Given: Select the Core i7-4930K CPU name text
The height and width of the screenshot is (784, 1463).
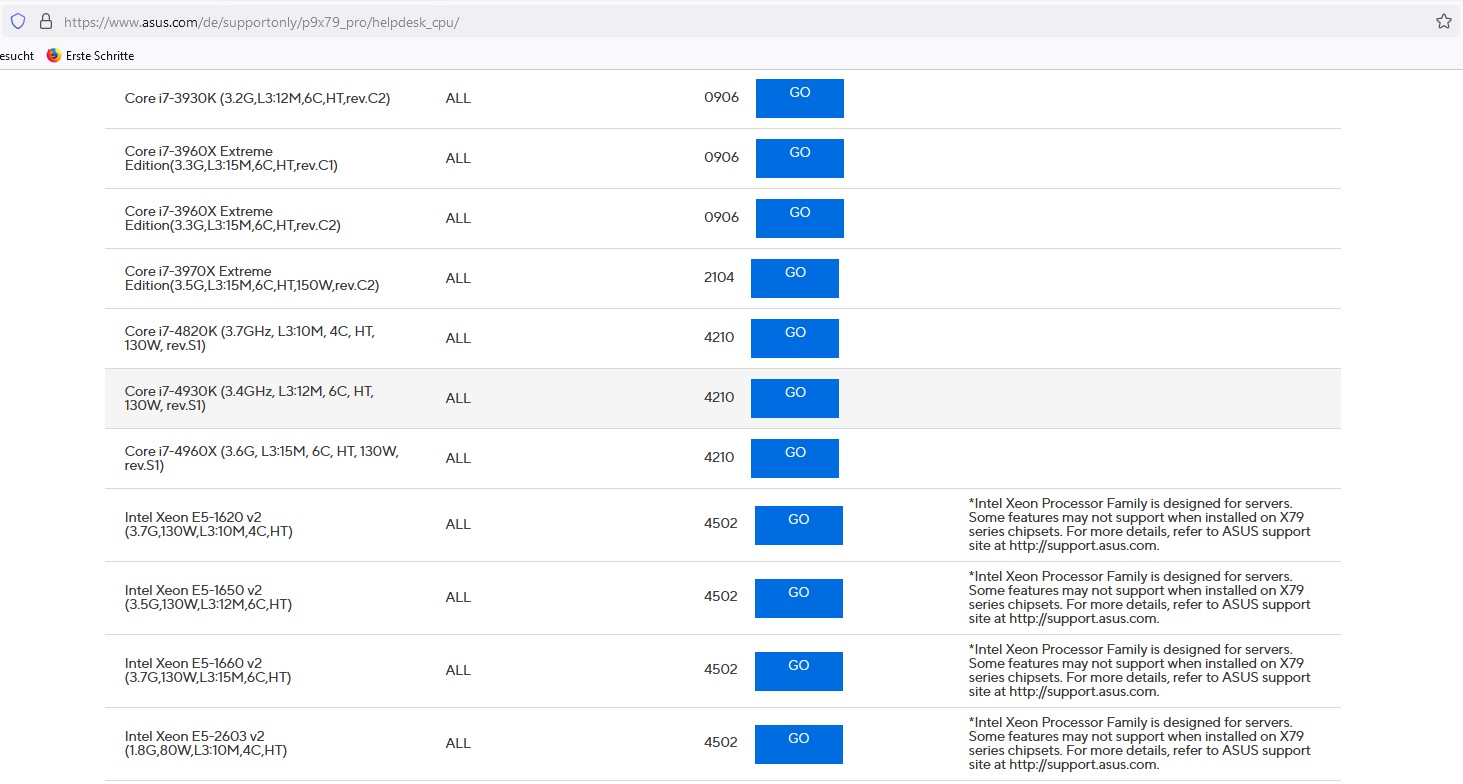Looking at the screenshot, I should 250,398.
